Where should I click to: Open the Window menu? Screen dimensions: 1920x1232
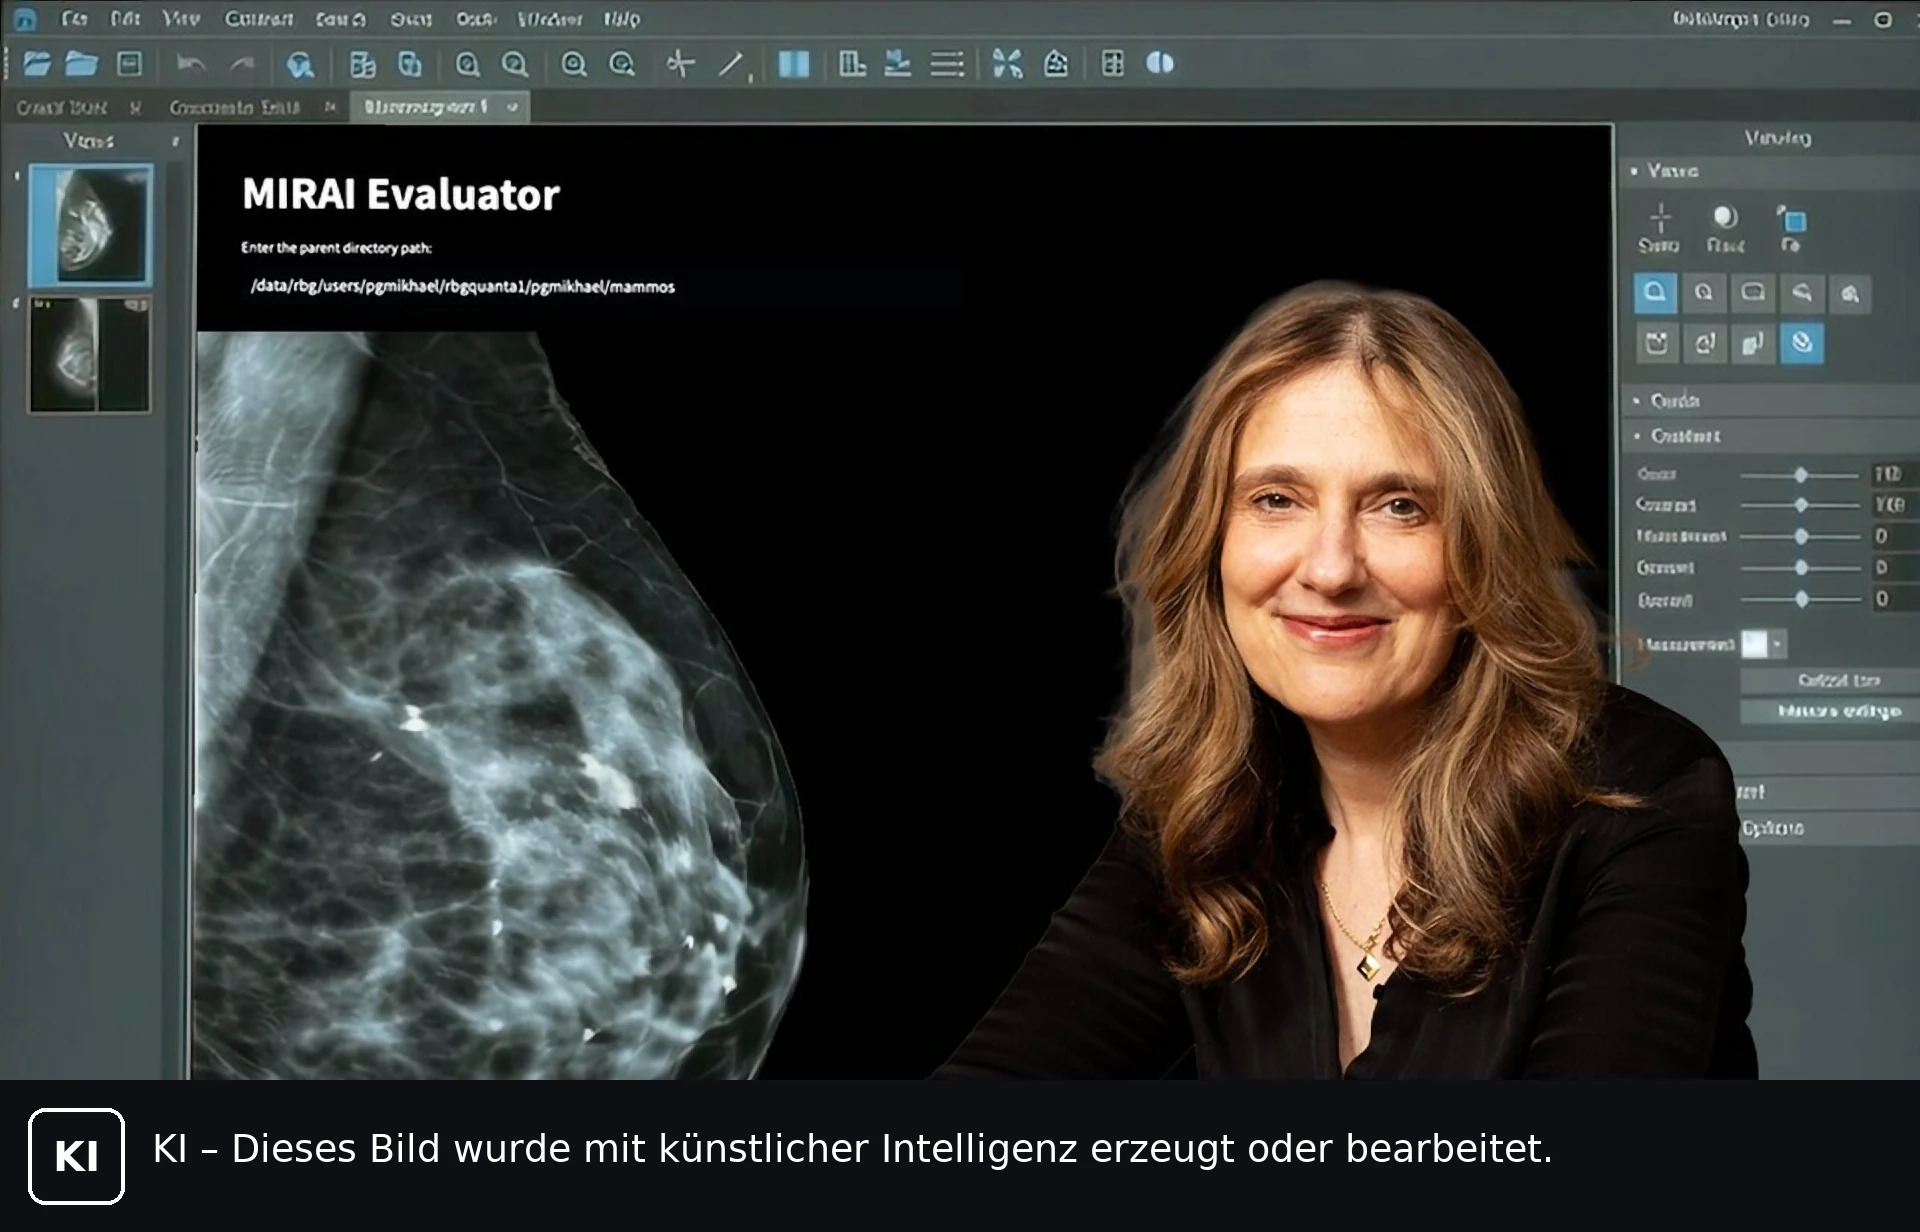click(x=549, y=19)
